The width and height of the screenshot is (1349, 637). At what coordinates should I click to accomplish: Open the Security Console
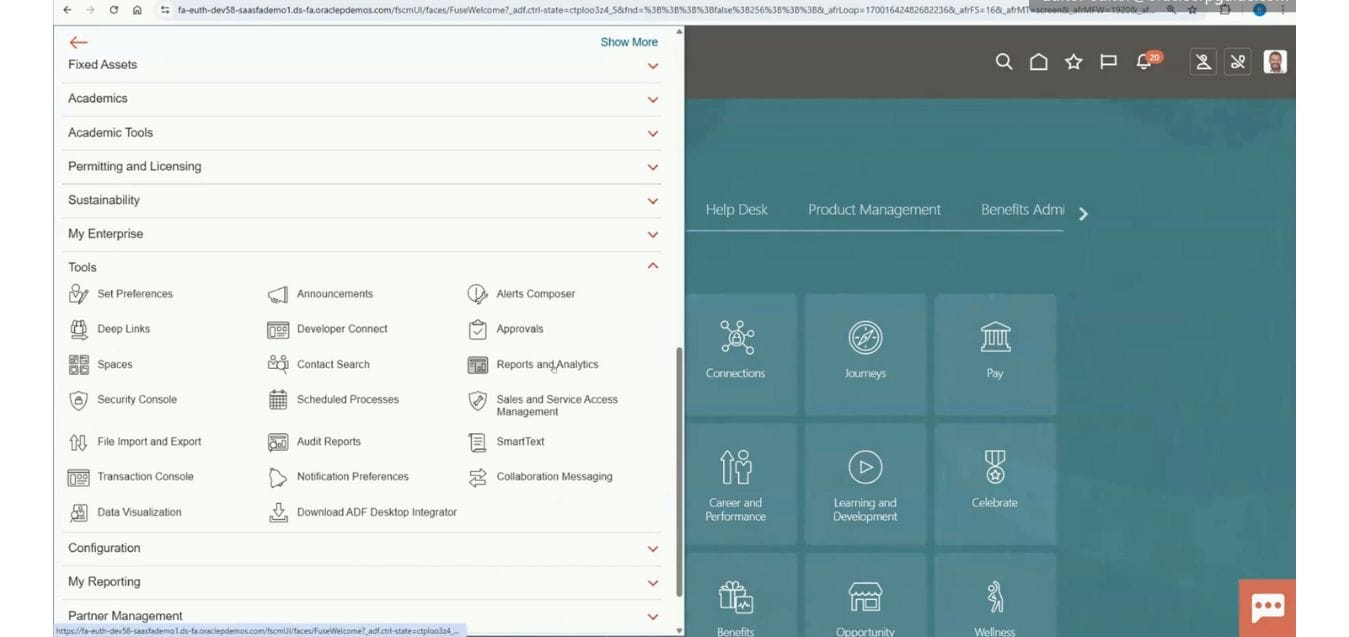tap(137, 399)
